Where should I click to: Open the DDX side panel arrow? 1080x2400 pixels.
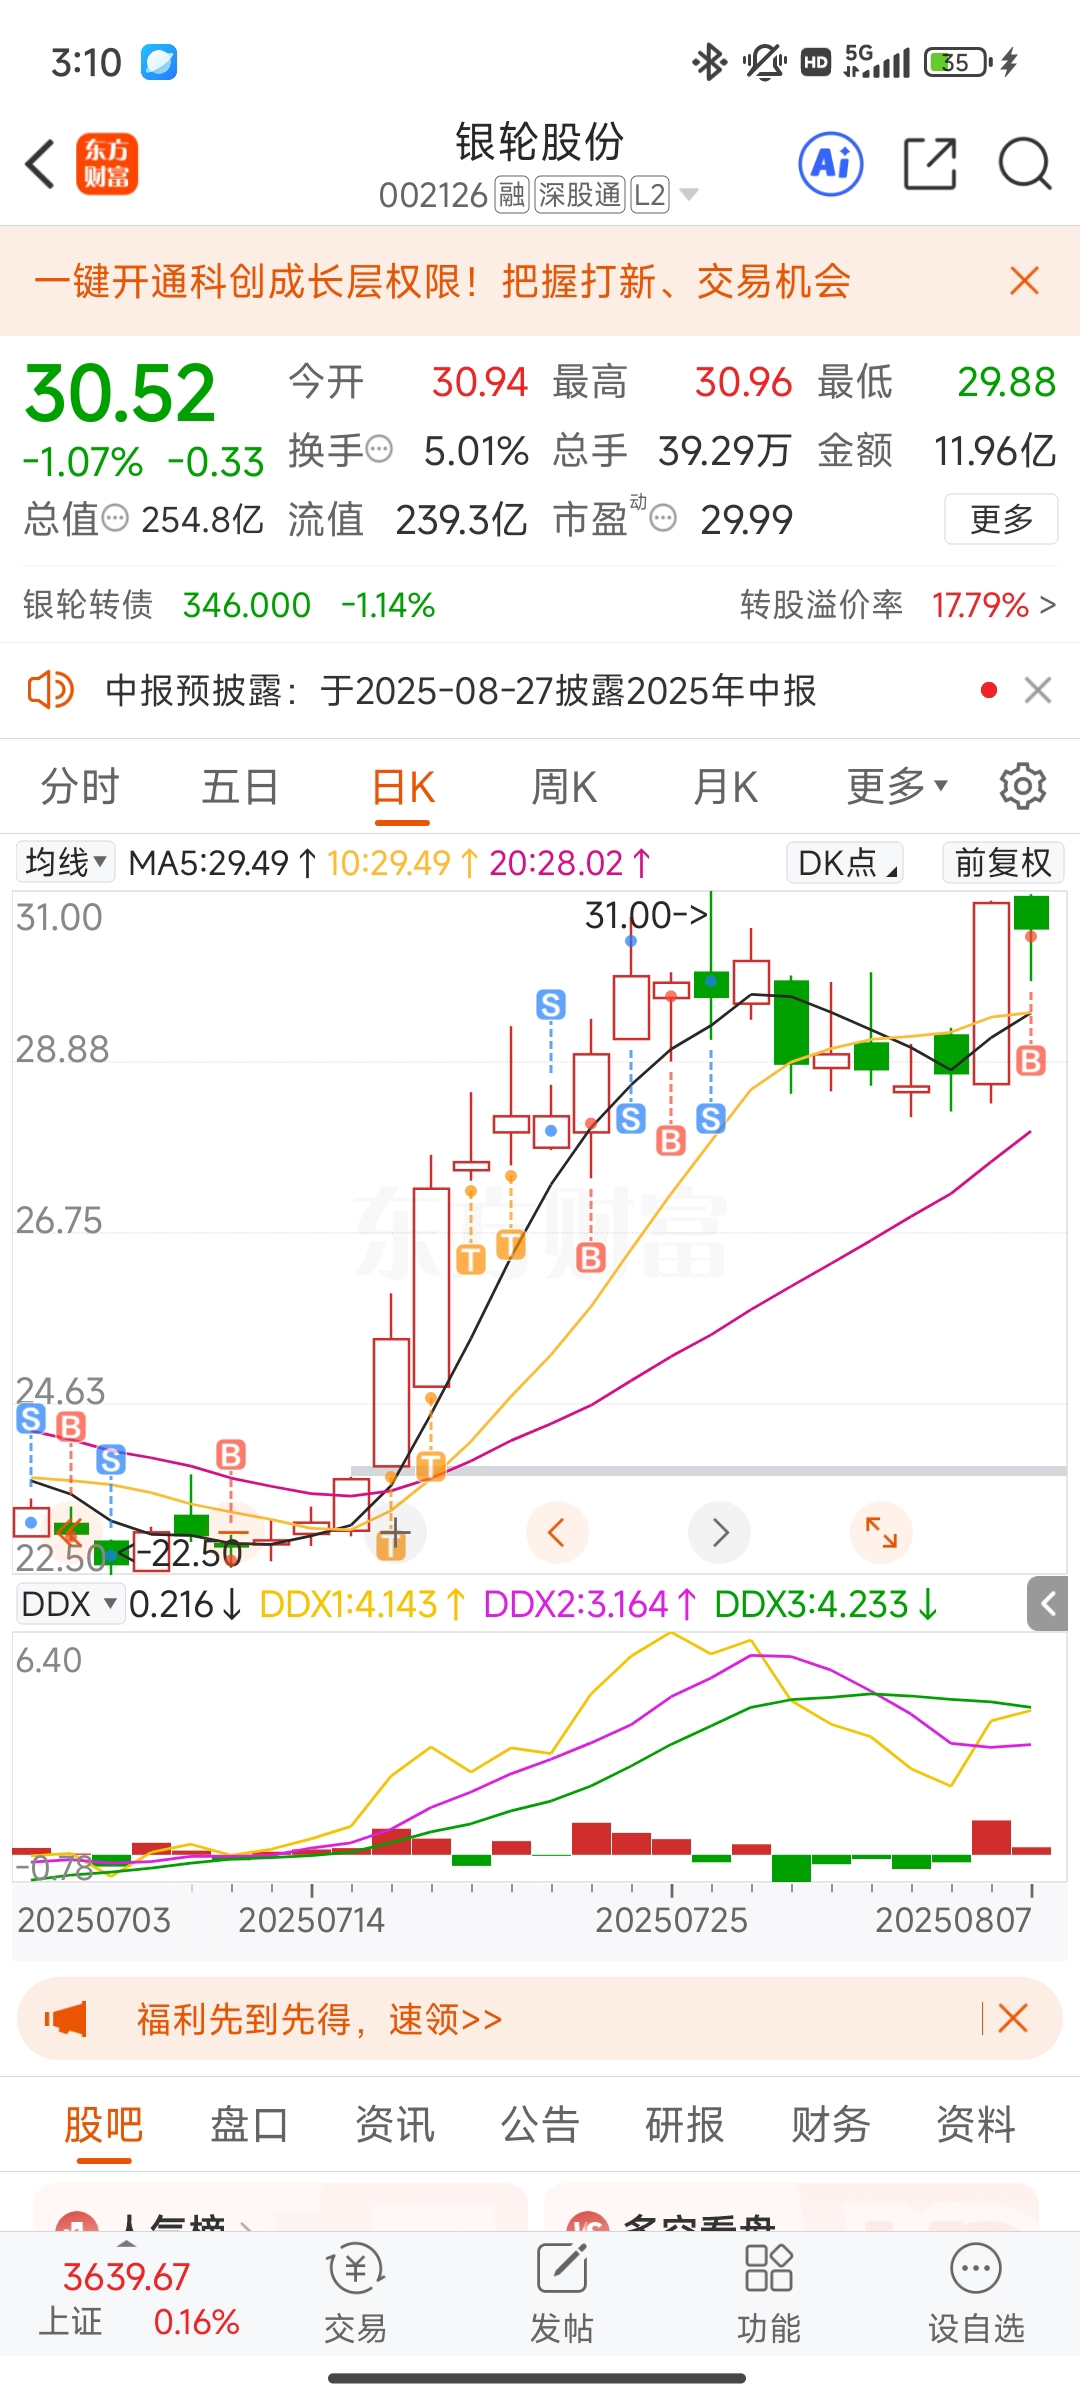(x=1048, y=1604)
